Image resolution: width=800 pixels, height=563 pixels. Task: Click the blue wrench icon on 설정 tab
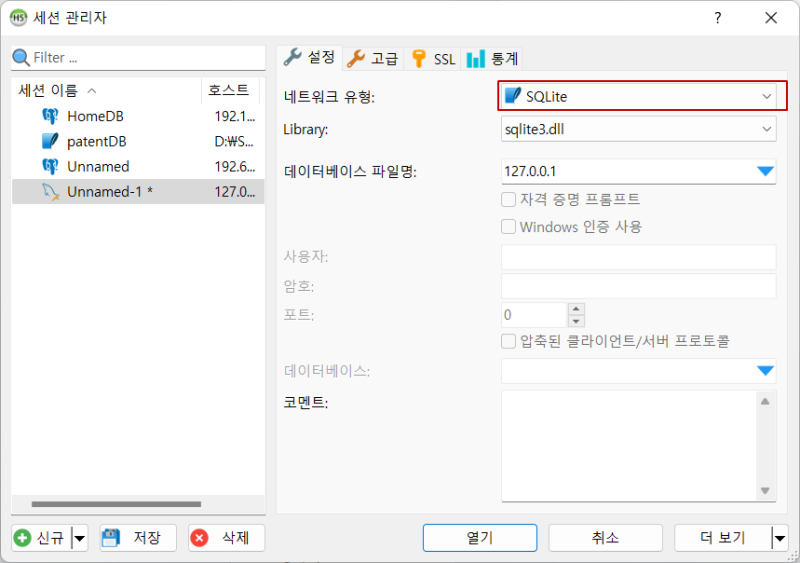tap(292, 57)
